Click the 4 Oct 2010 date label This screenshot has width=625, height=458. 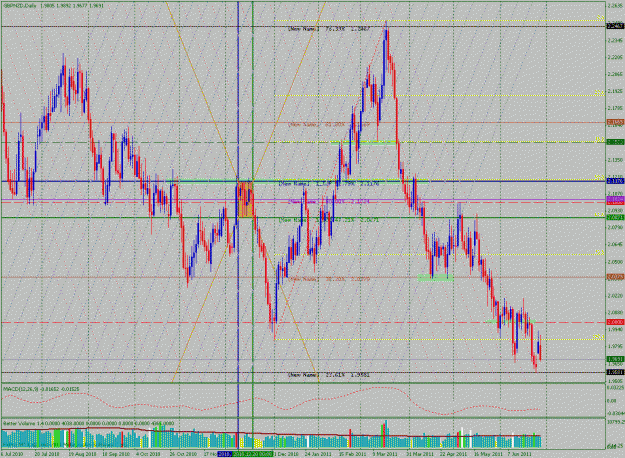coord(148,454)
